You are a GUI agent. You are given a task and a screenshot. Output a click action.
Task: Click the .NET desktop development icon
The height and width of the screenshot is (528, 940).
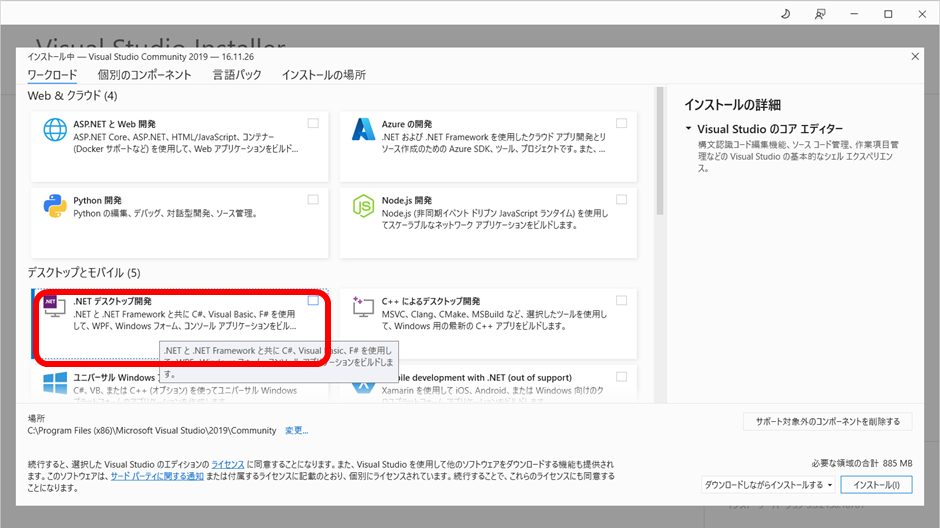(55, 308)
